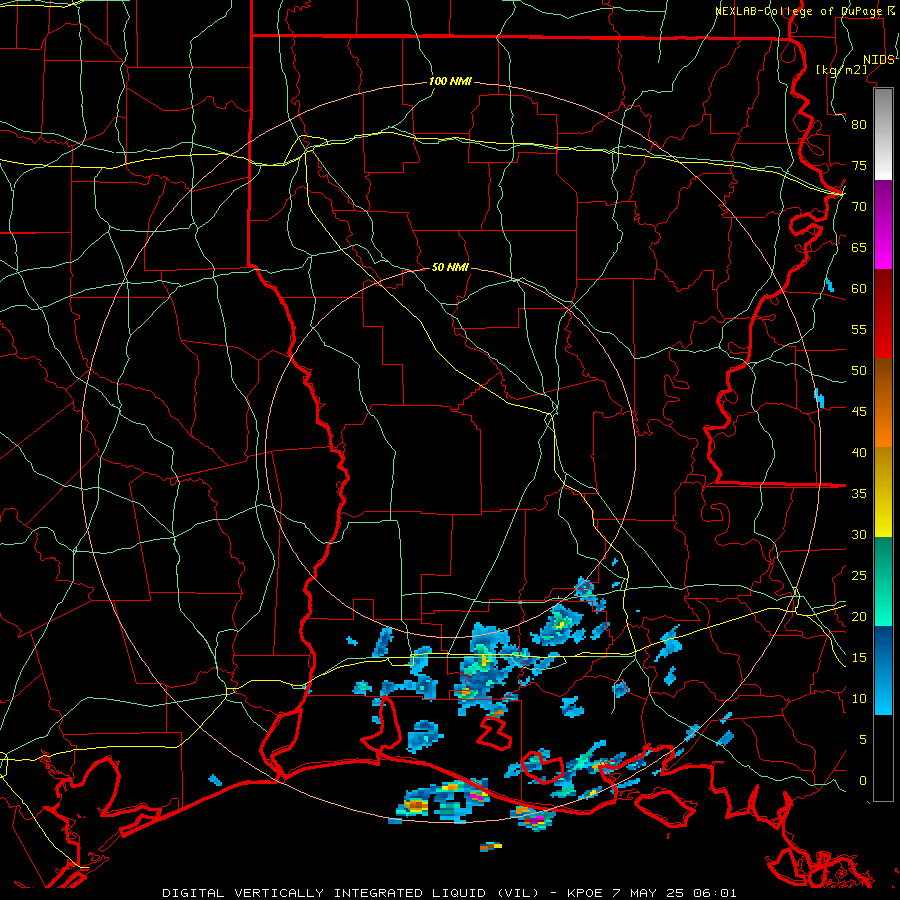Click the "NIDS" label near the legend
The image size is (900, 900).
click(878, 60)
